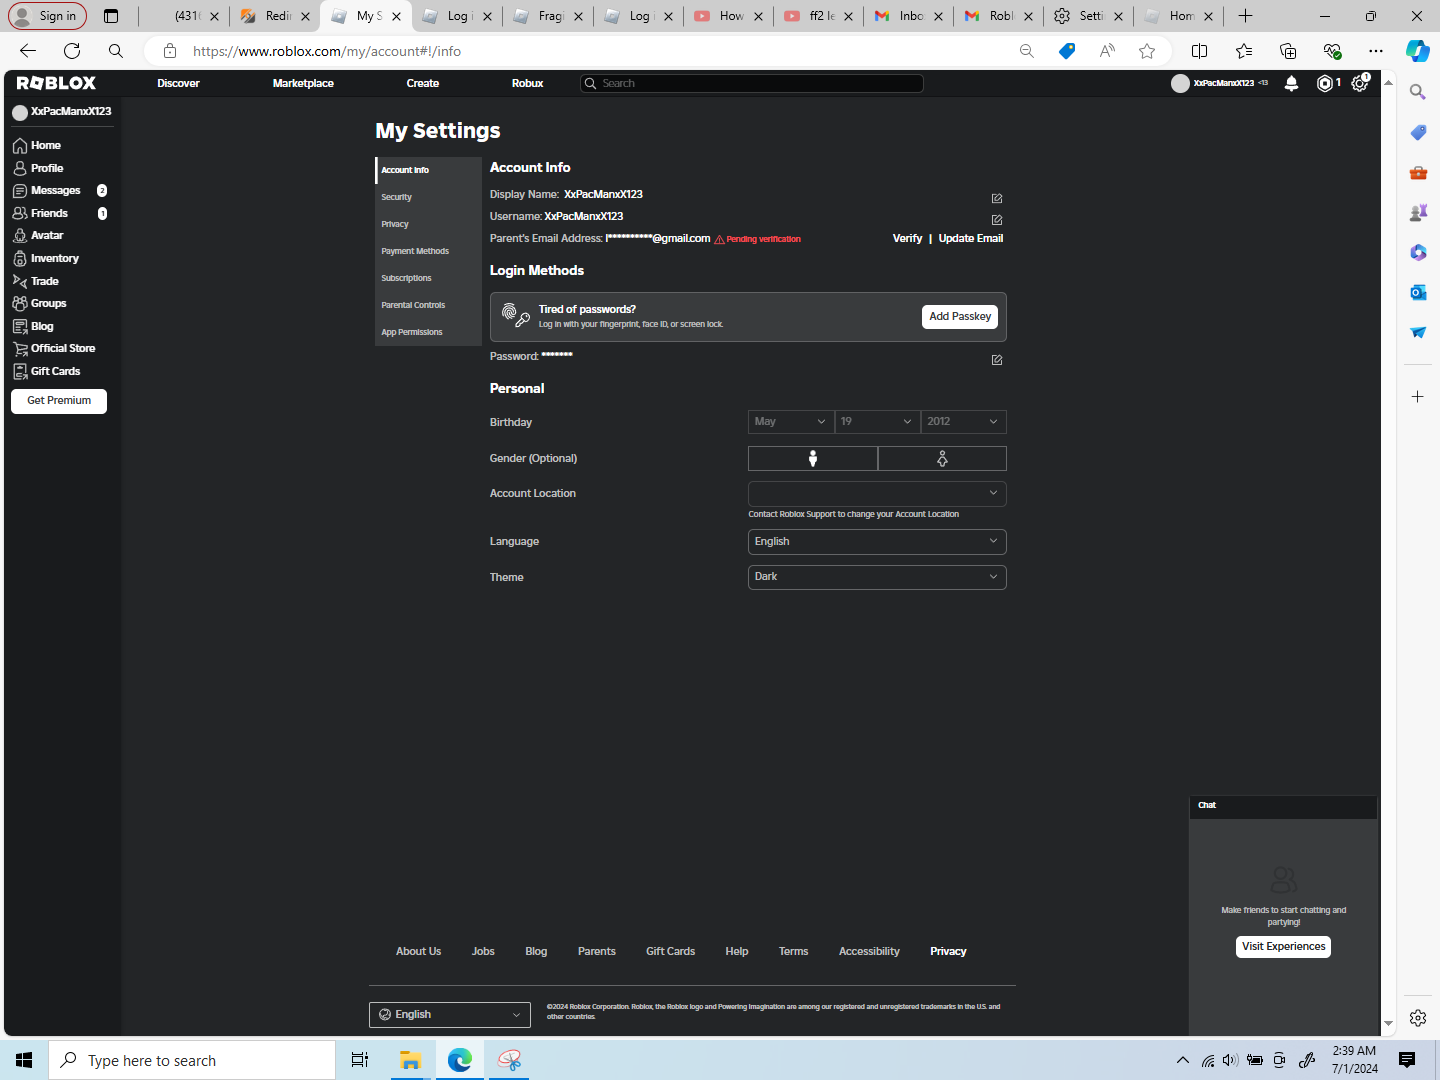Open the Language dropdown set to English
The height and width of the screenshot is (1080, 1440).
point(877,541)
